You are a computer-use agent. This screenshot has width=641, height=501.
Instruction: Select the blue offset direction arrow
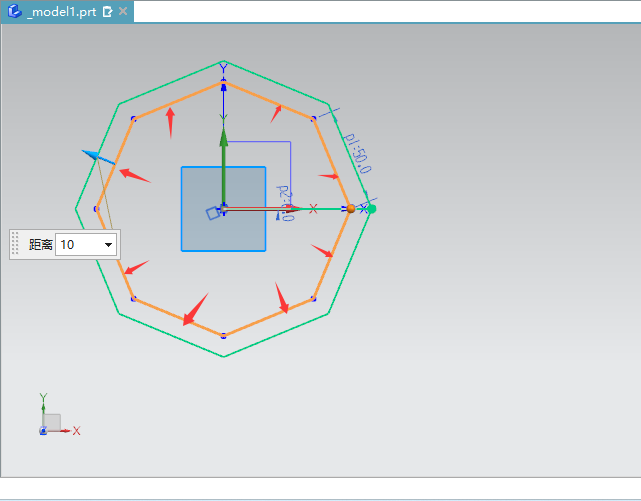(x=98, y=157)
